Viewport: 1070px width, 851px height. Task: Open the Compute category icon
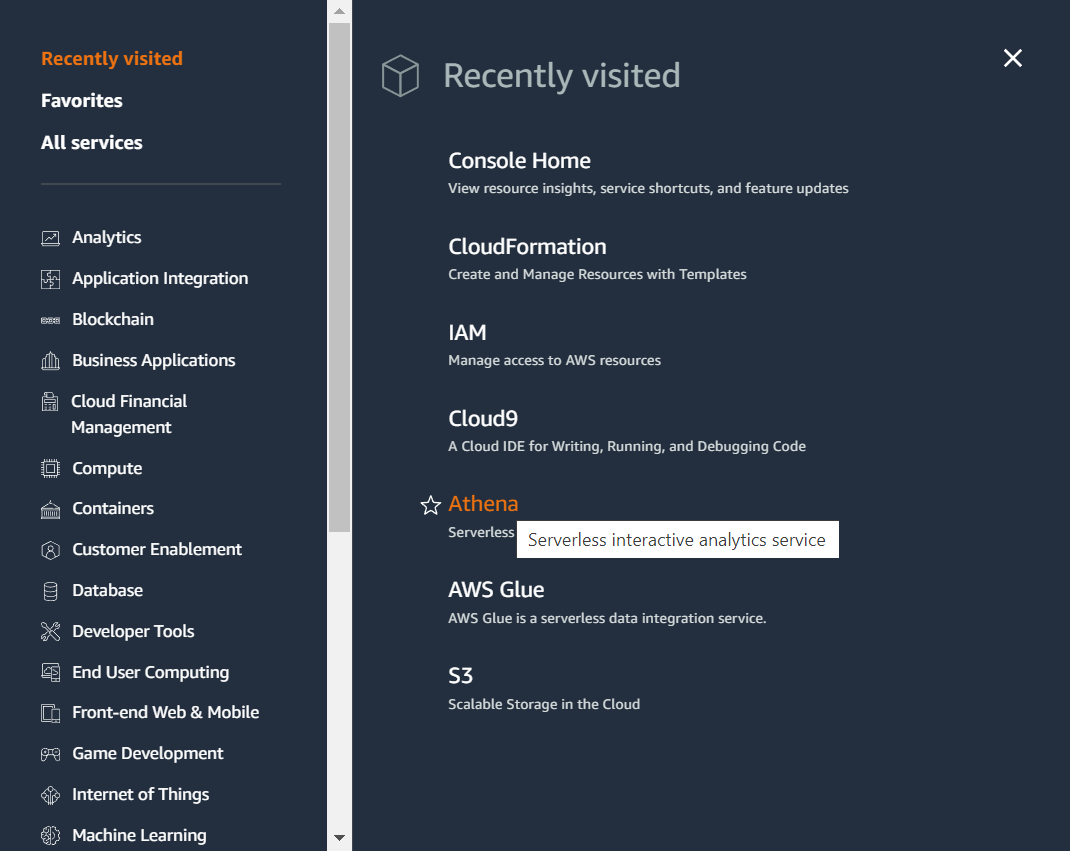click(50, 468)
